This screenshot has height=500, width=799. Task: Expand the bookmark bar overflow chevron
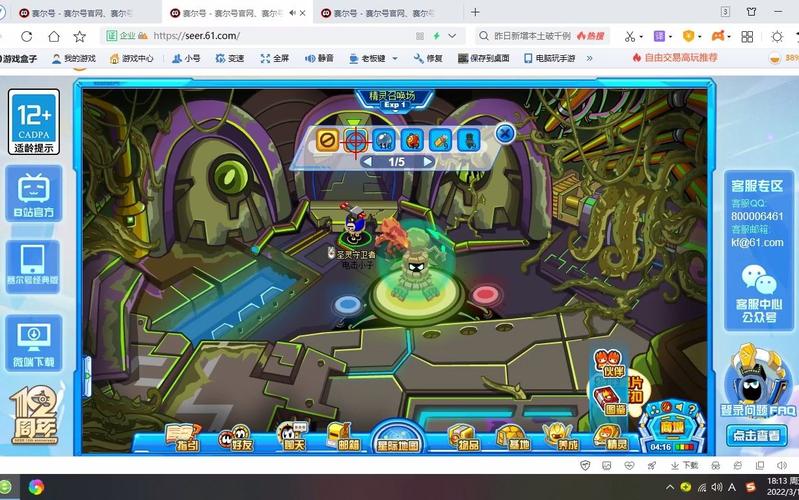coord(590,59)
